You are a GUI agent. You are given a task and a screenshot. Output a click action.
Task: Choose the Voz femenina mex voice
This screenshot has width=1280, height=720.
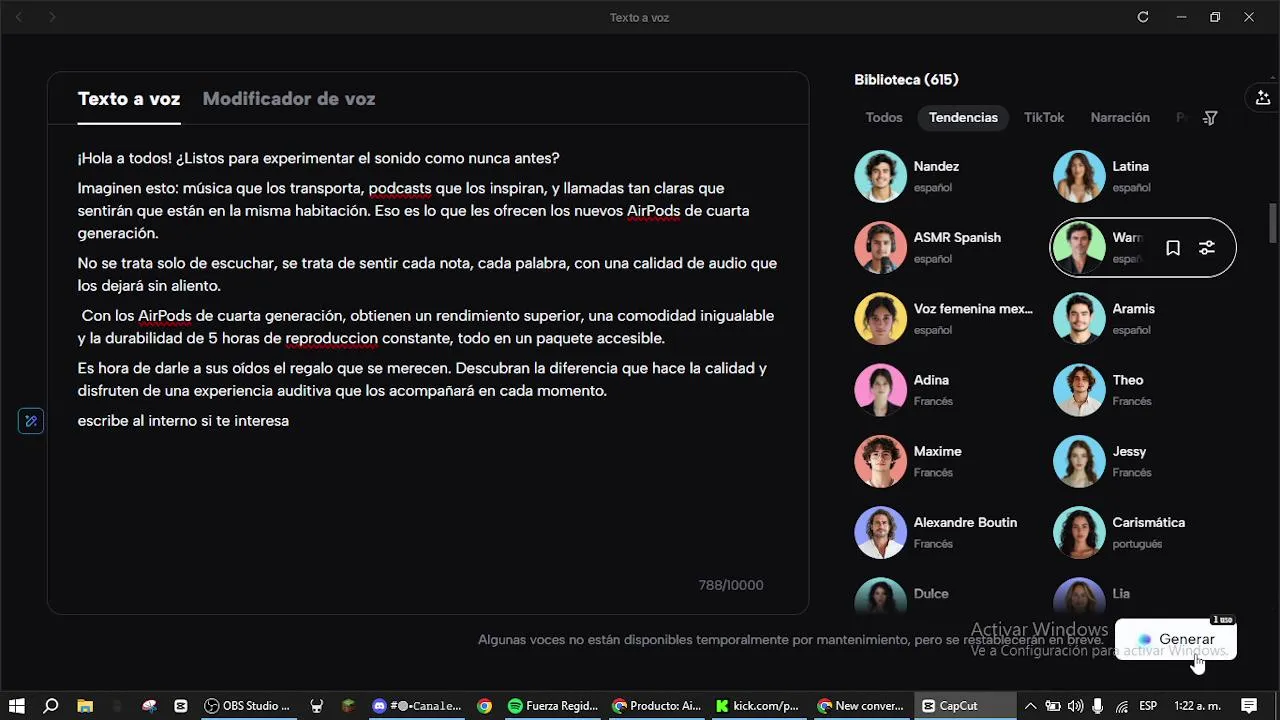945,318
